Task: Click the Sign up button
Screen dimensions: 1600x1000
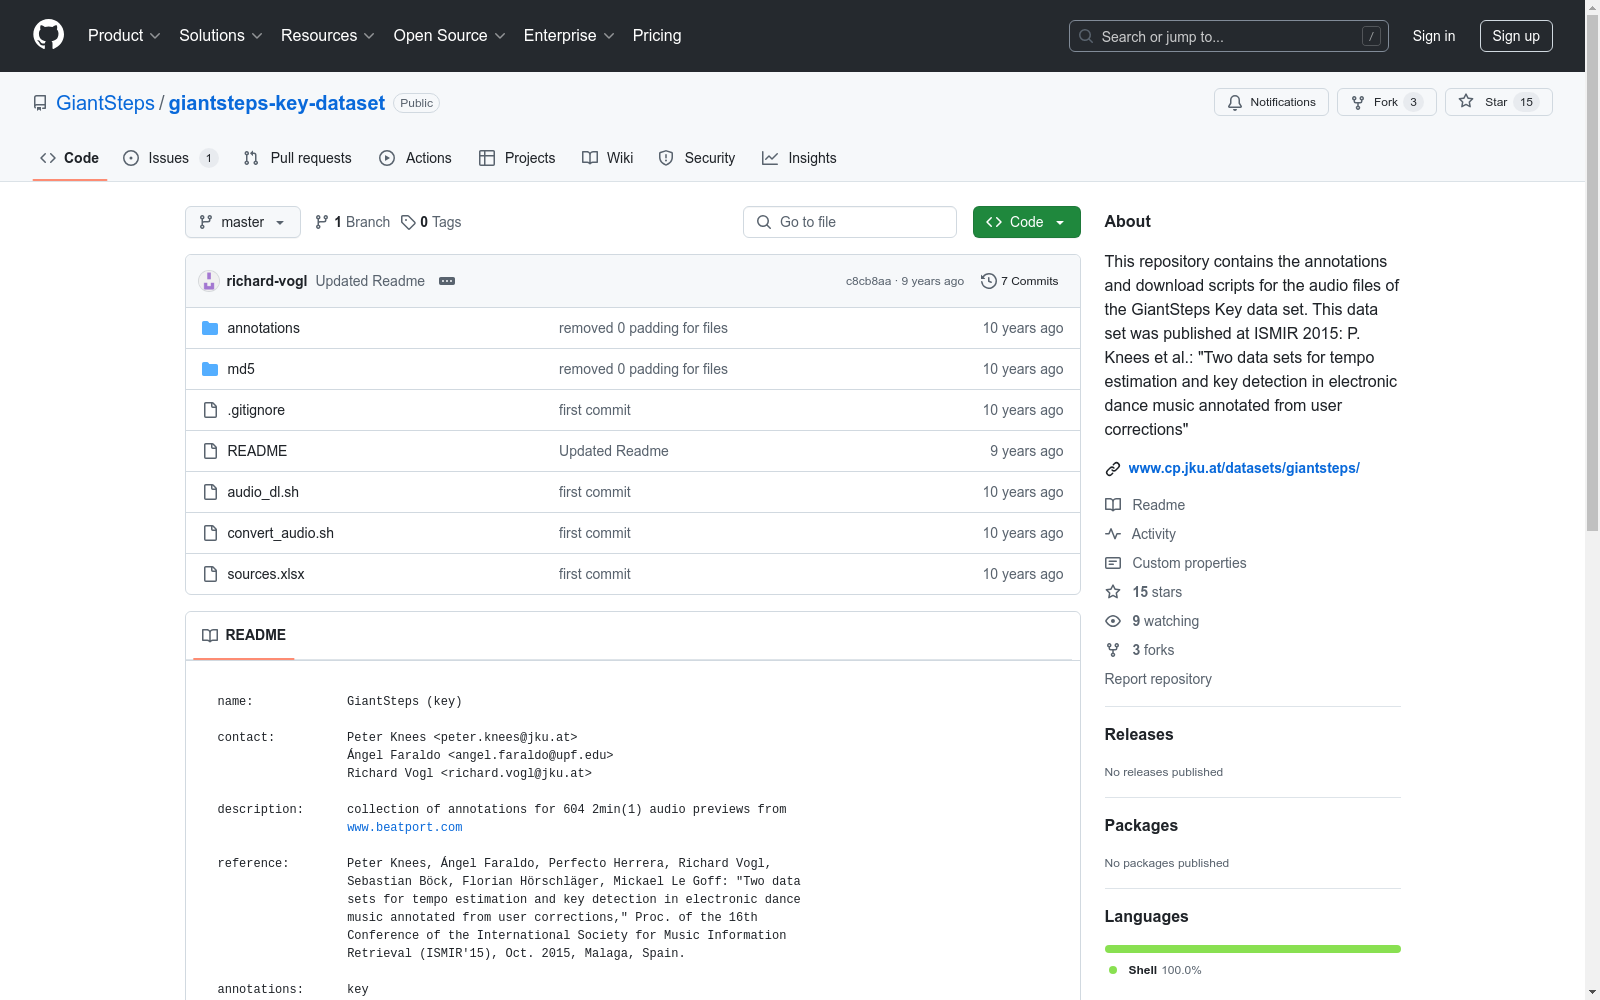Action: coord(1516,36)
